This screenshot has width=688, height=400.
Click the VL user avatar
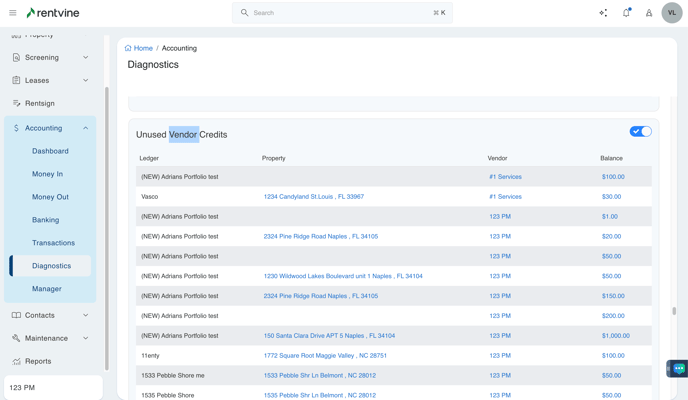click(671, 13)
